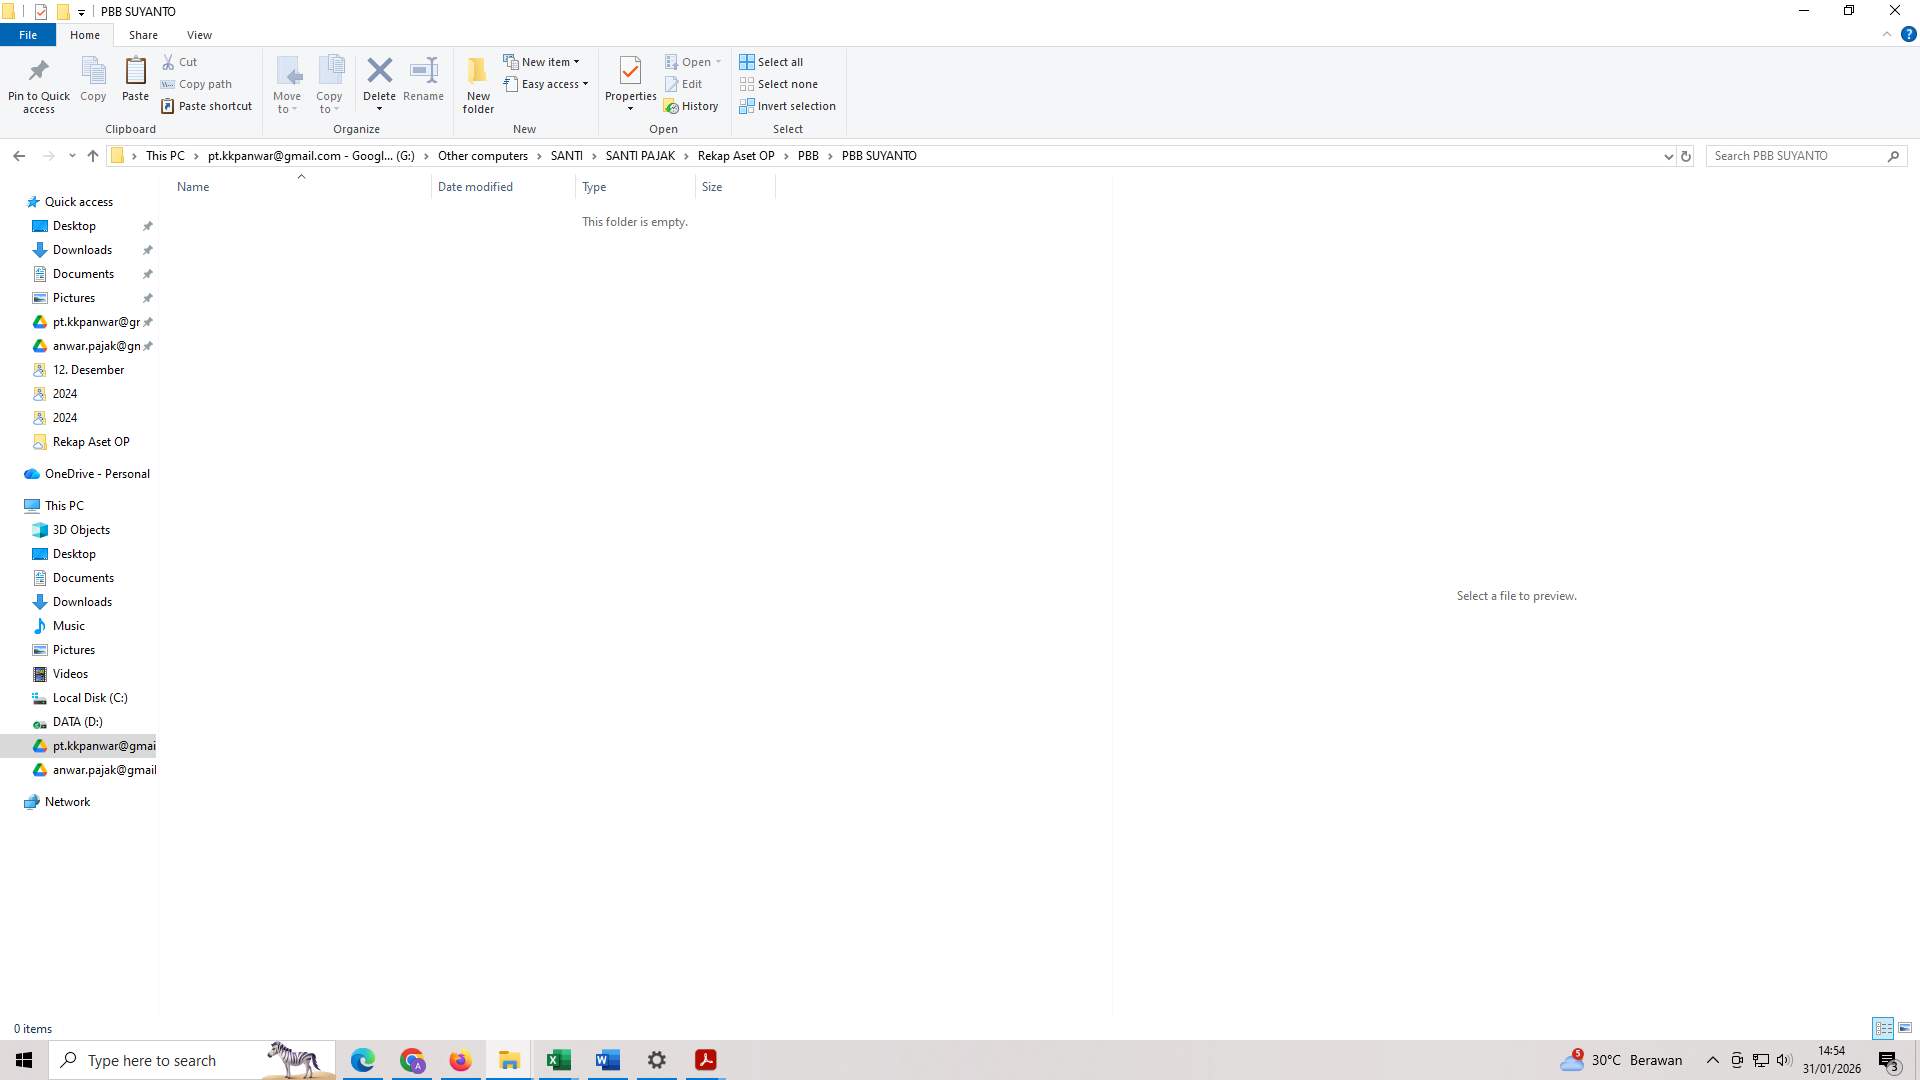
Task: Refresh the current folder view
Action: (x=1685, y=156)
